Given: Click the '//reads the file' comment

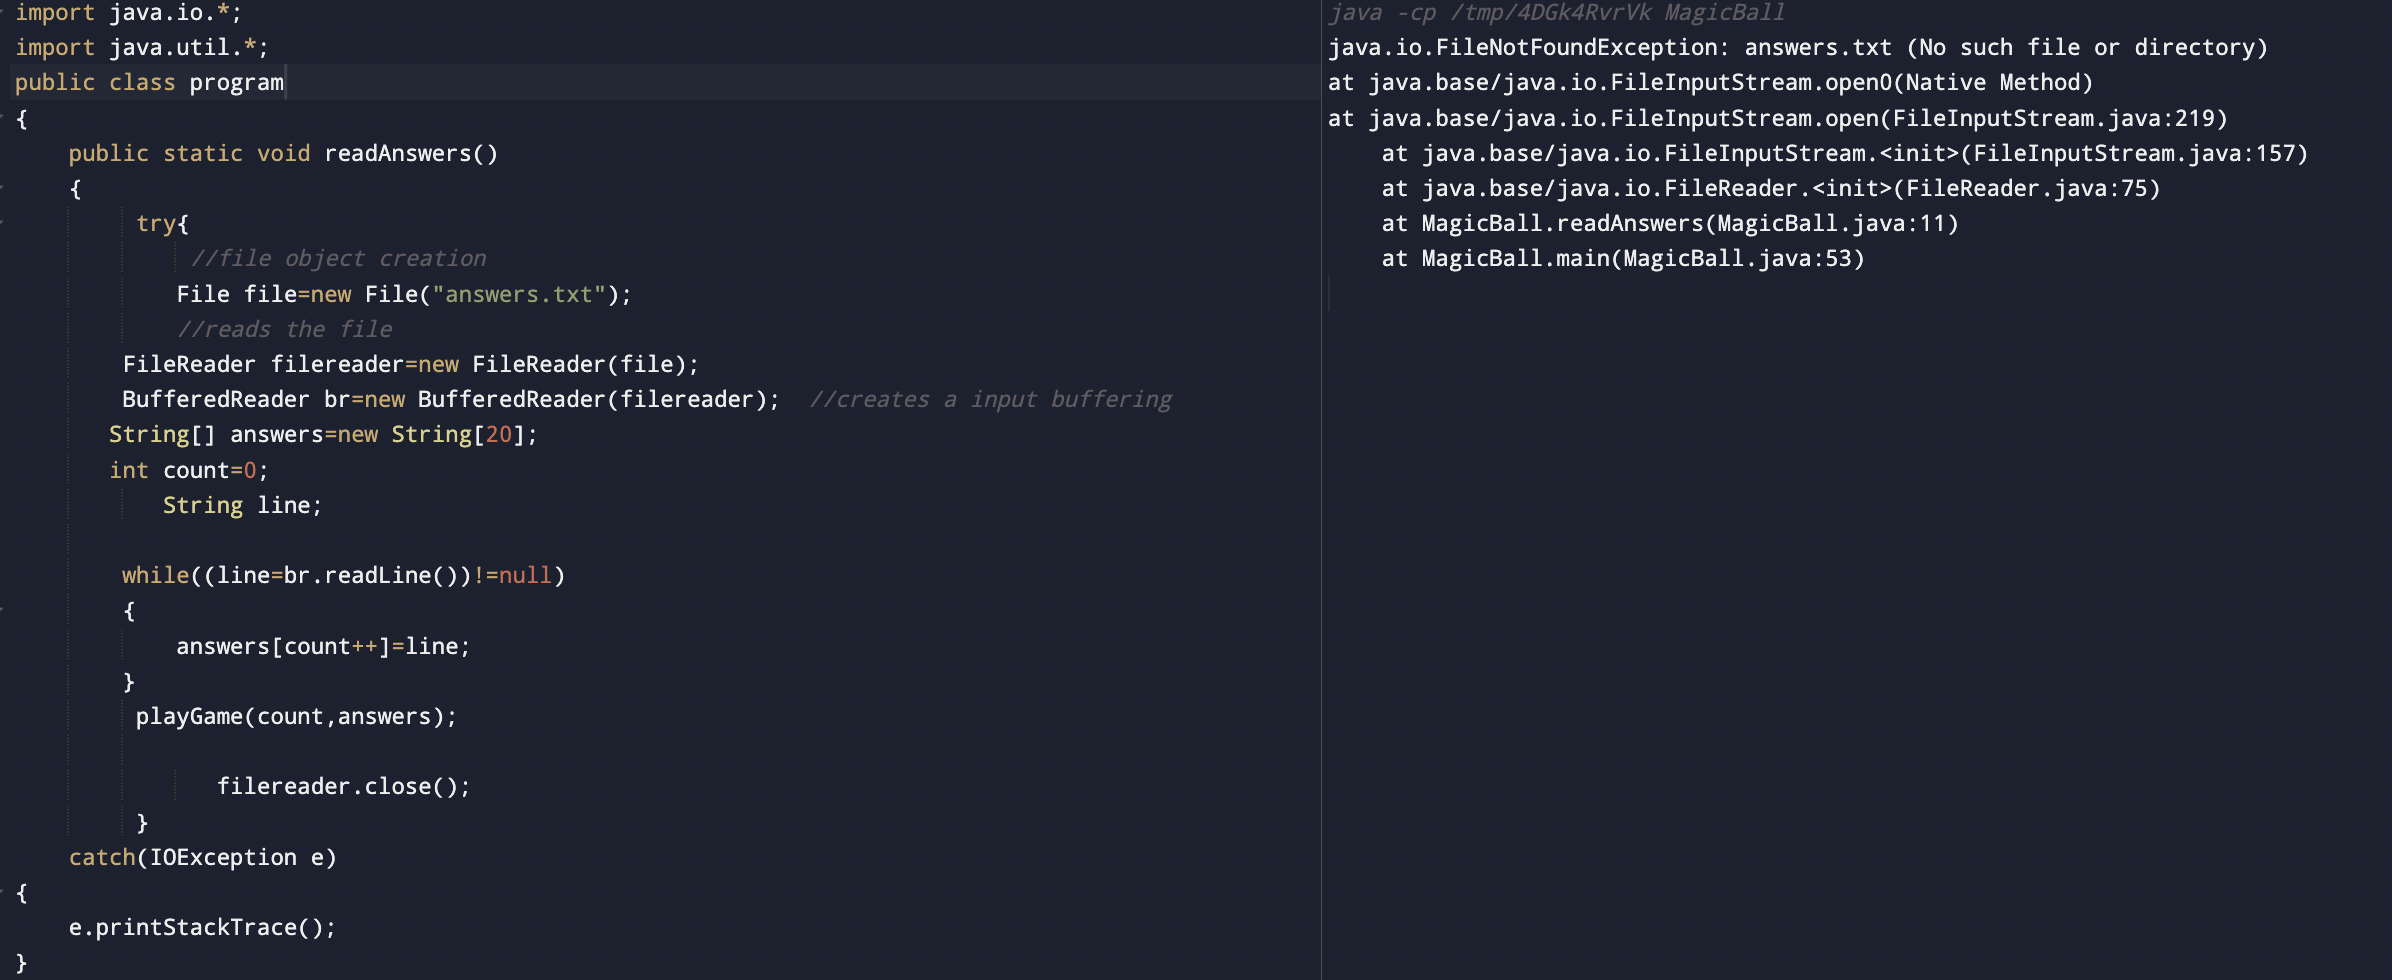Looking at the screenshot, I should pos(284,329).
